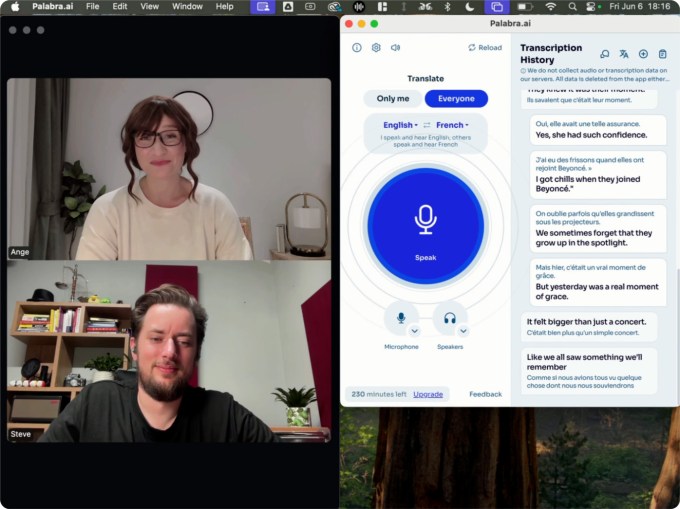Click the Reload button
Screen dimensions: 680x509
(x=485, y=48)
